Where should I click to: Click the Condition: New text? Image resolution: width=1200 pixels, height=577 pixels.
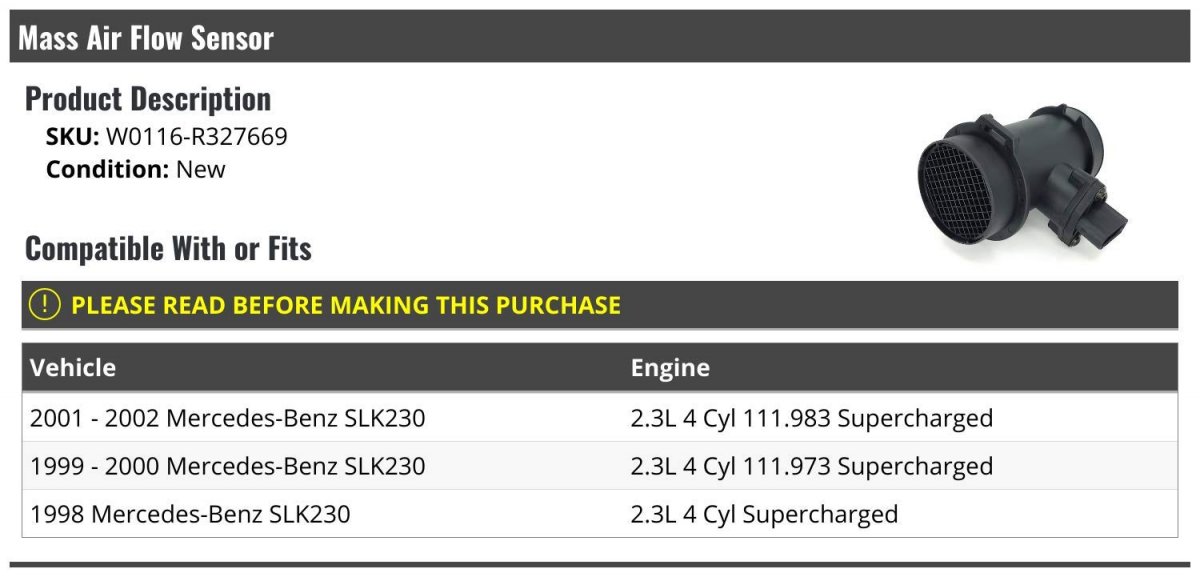[x=136, y=169]
